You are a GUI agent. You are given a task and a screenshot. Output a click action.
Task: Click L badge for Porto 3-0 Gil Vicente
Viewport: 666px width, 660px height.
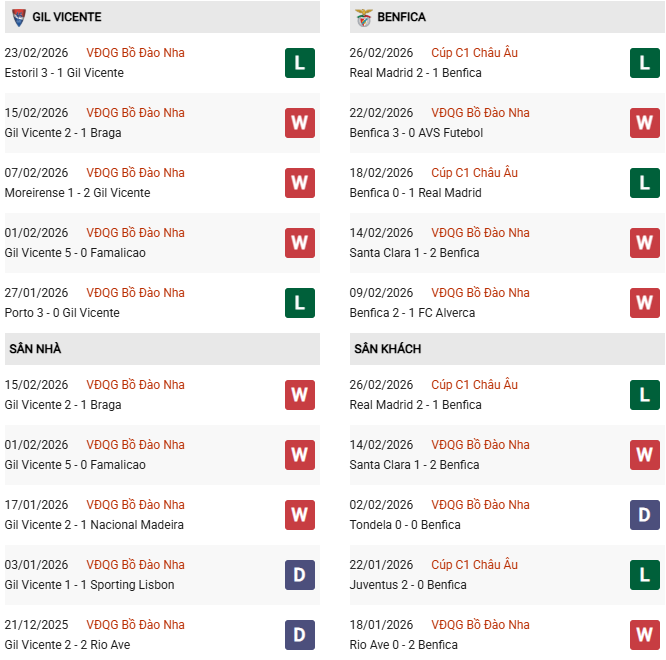[x=299, y=303]
